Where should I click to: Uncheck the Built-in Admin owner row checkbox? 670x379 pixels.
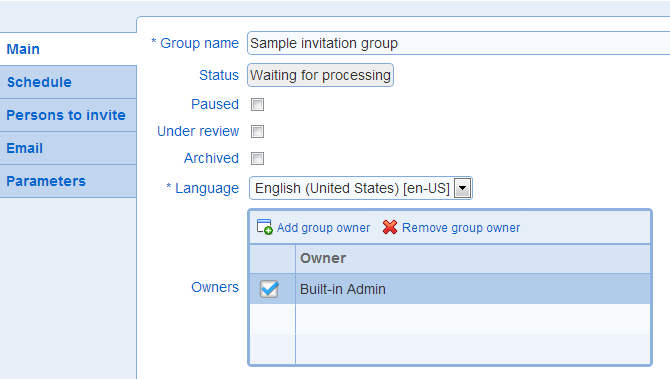tap(269, 289)
